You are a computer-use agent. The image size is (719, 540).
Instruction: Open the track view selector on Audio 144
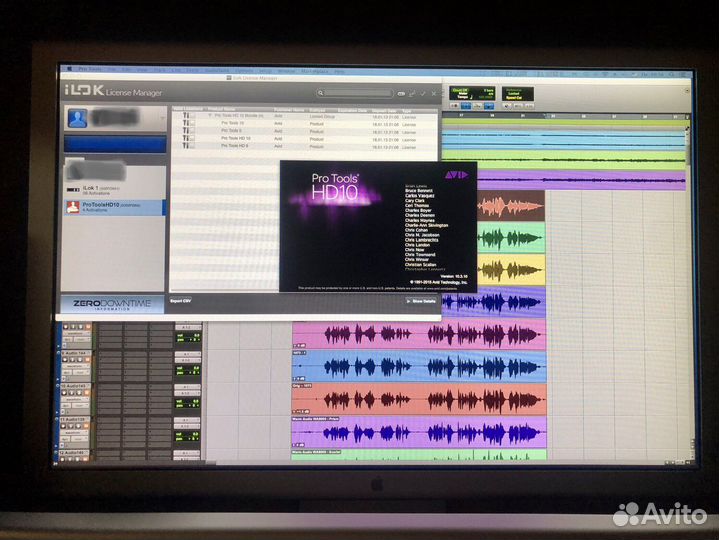(74, 366)
